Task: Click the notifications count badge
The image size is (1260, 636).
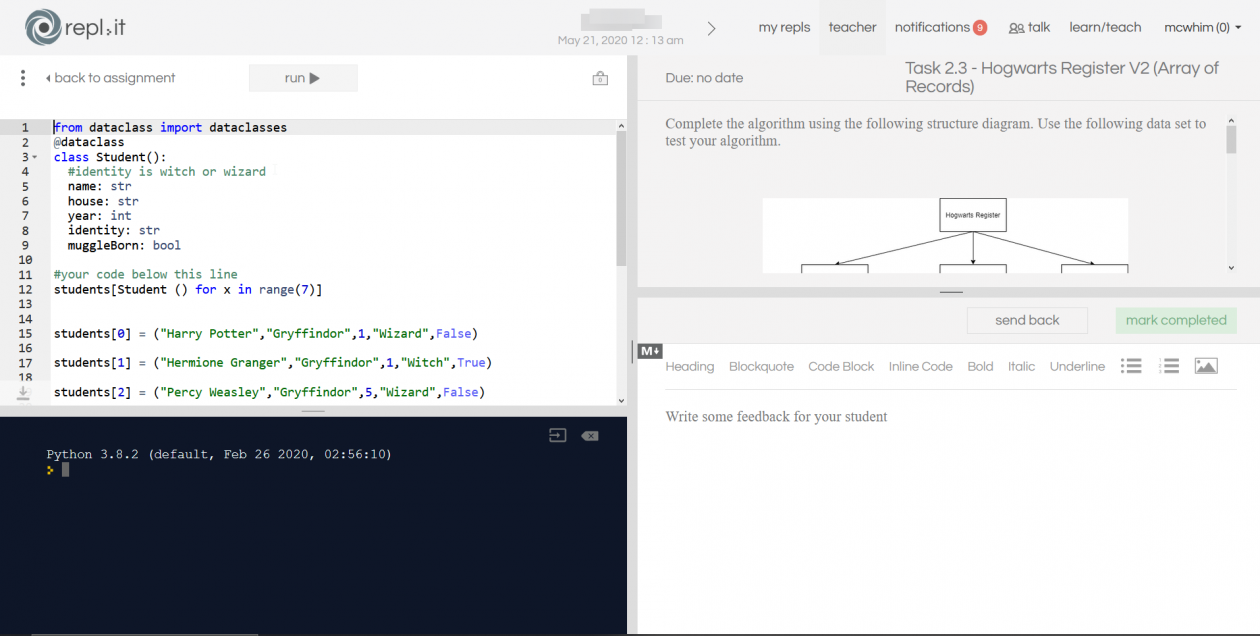Action: click(x=980, y=28)
